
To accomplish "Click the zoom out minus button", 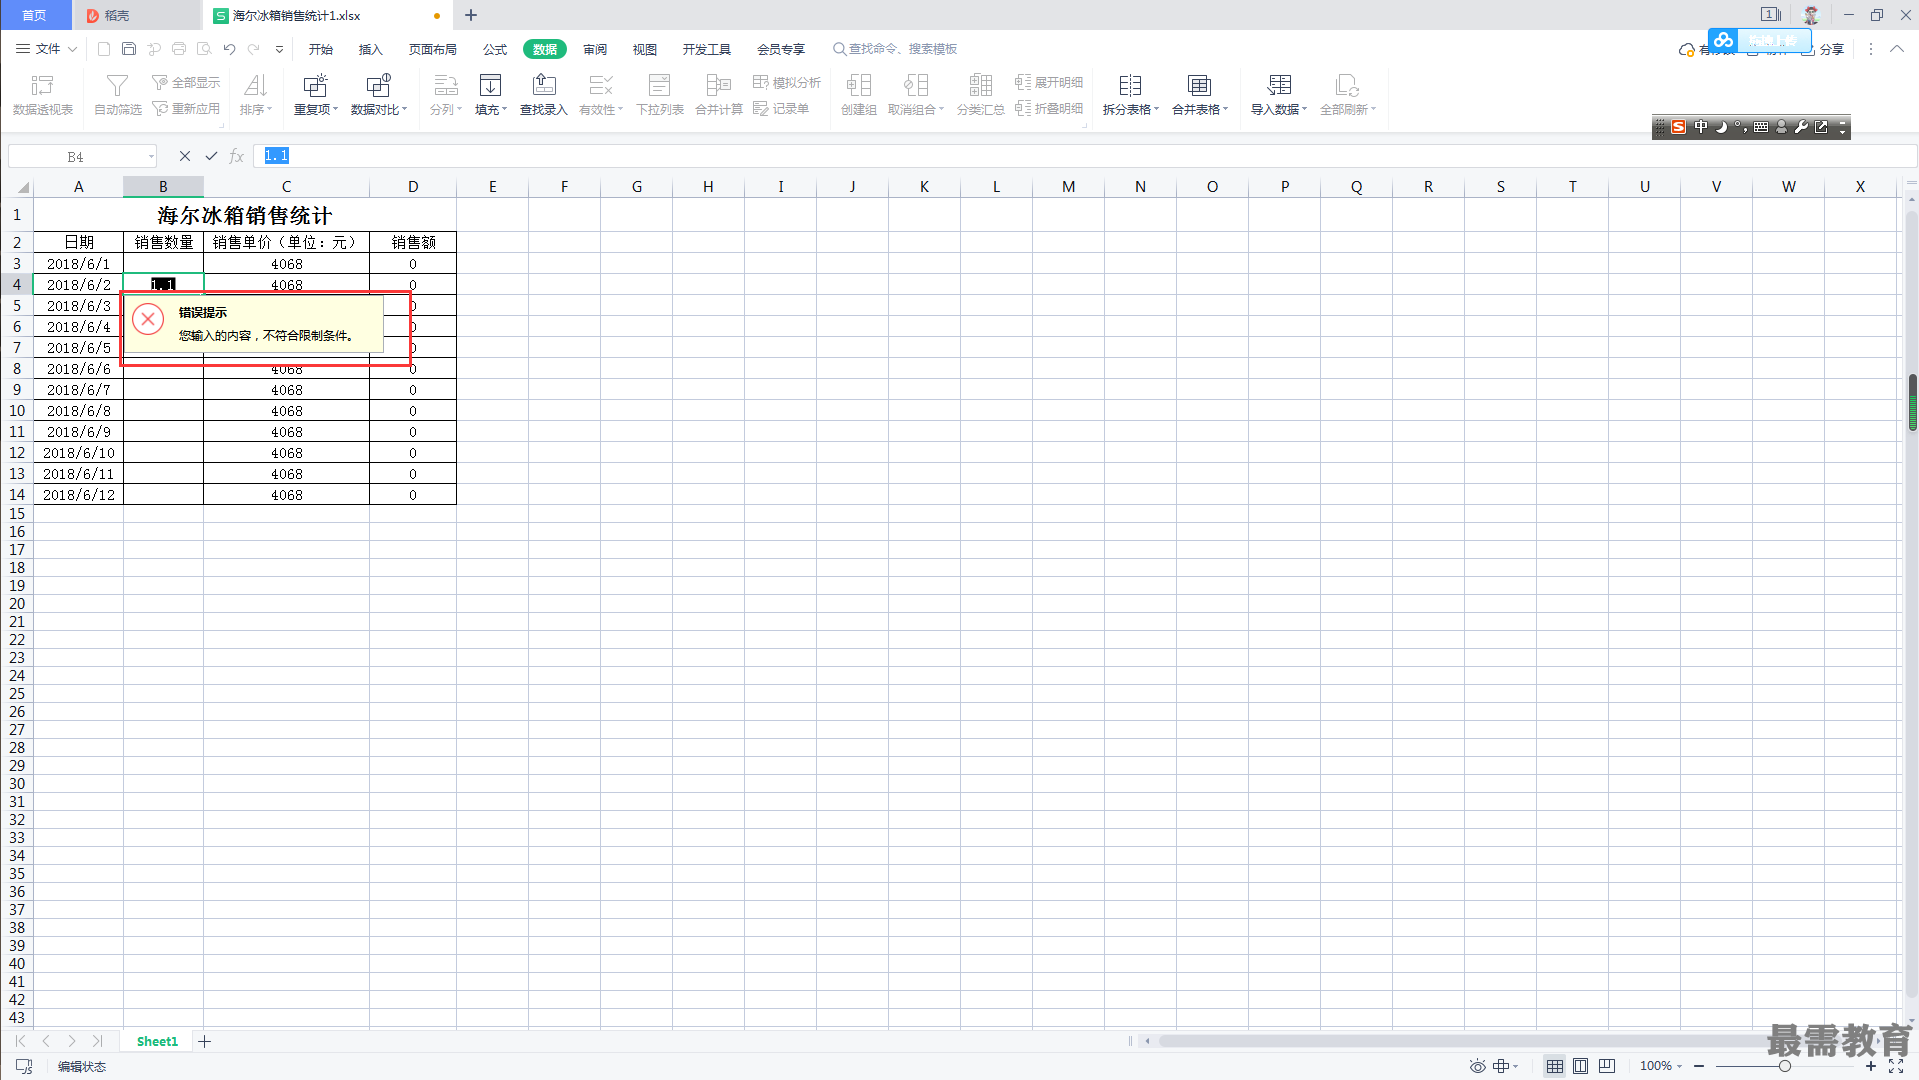I will (x=1699, y=1066).
